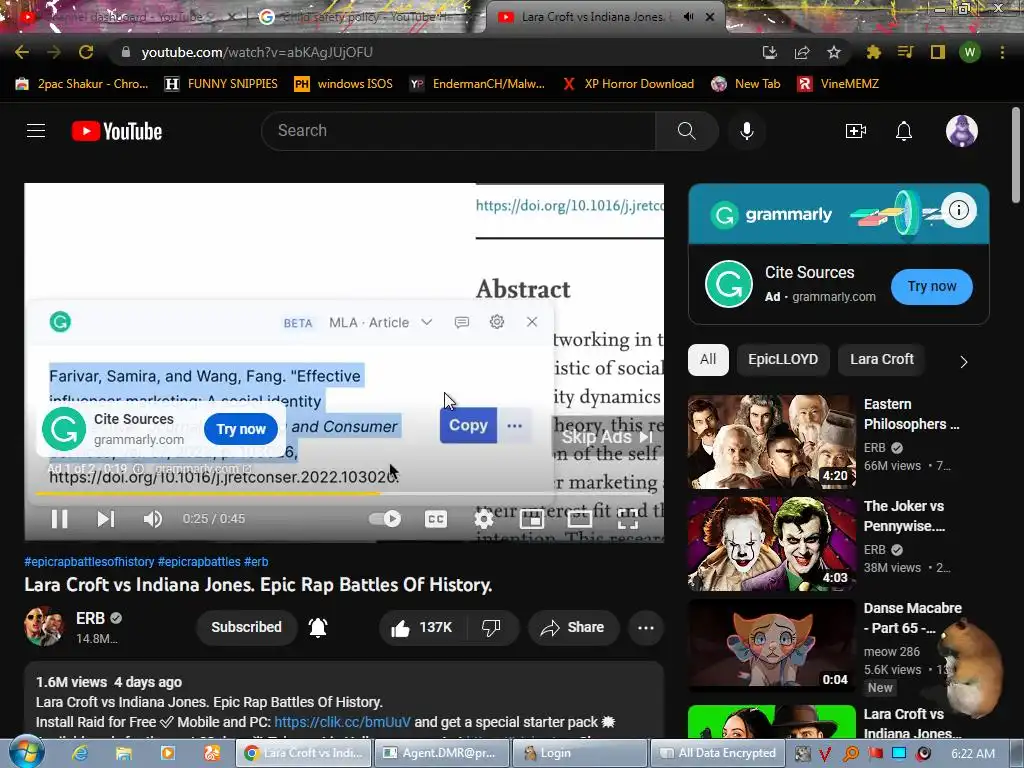1024x768 pixels.
Task: Open the YouTube guide hamburger menu
Action: click(36, 131)
